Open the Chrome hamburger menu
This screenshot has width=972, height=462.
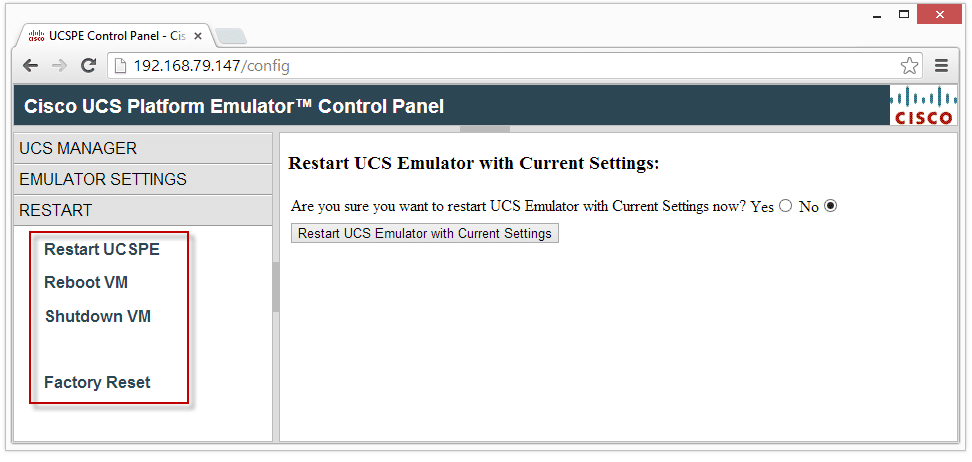pyautogui.click(x=941, y=66)
